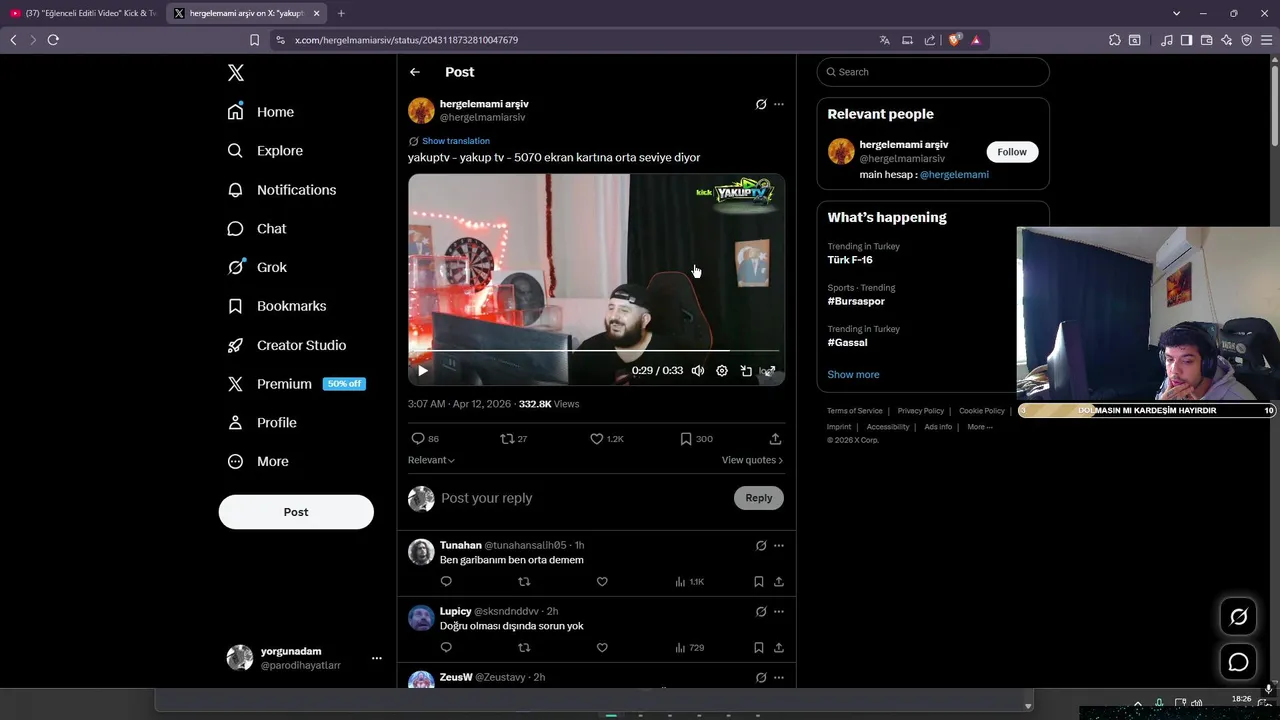Follow hergelemami arşiv
The height and width of the screenshot is (720, 1280).
click(x=1012, y=152)
